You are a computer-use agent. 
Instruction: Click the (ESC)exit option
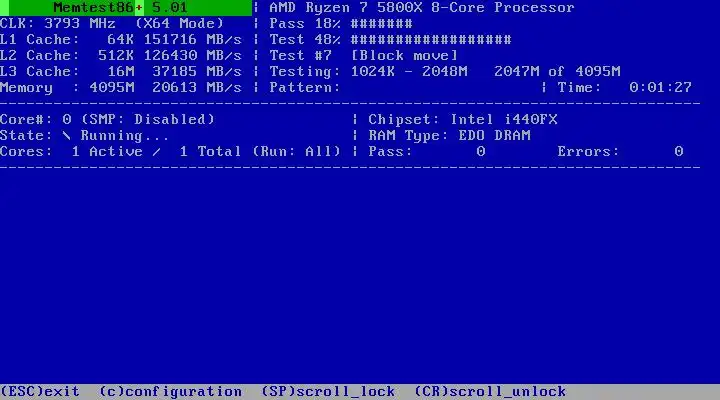click(x=40, y=392)
